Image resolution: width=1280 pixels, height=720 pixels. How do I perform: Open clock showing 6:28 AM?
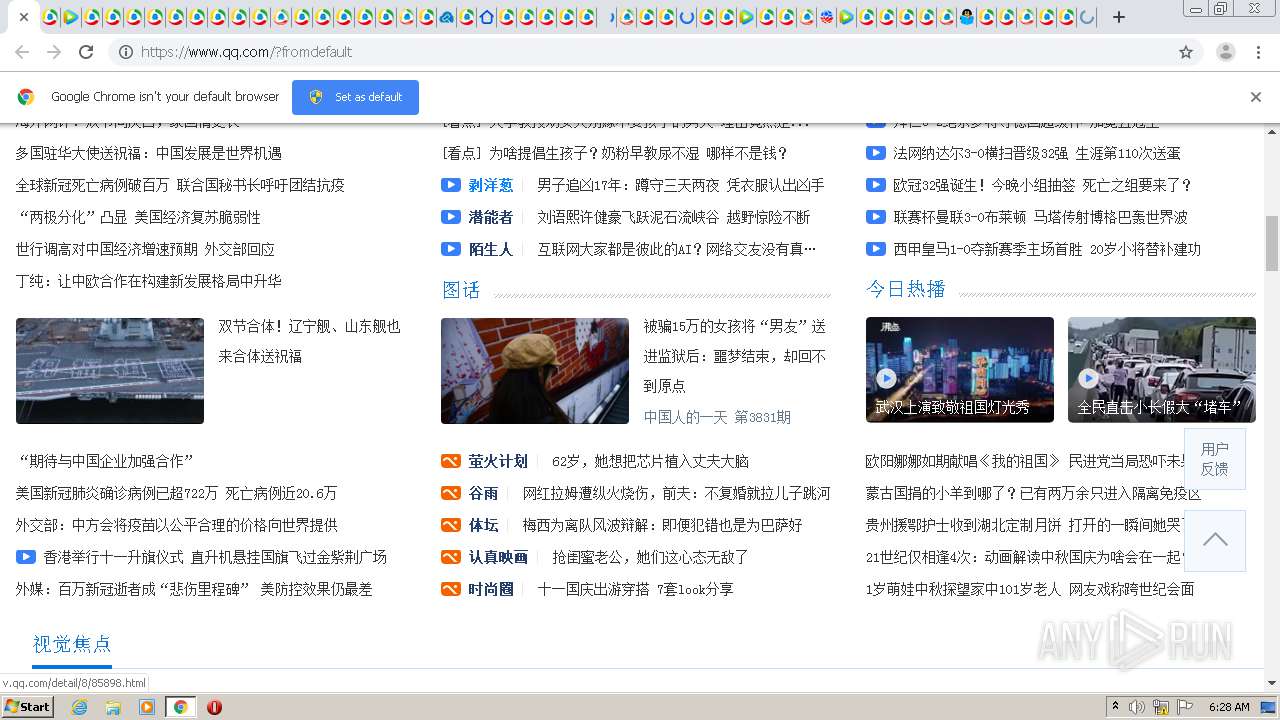1229,707
